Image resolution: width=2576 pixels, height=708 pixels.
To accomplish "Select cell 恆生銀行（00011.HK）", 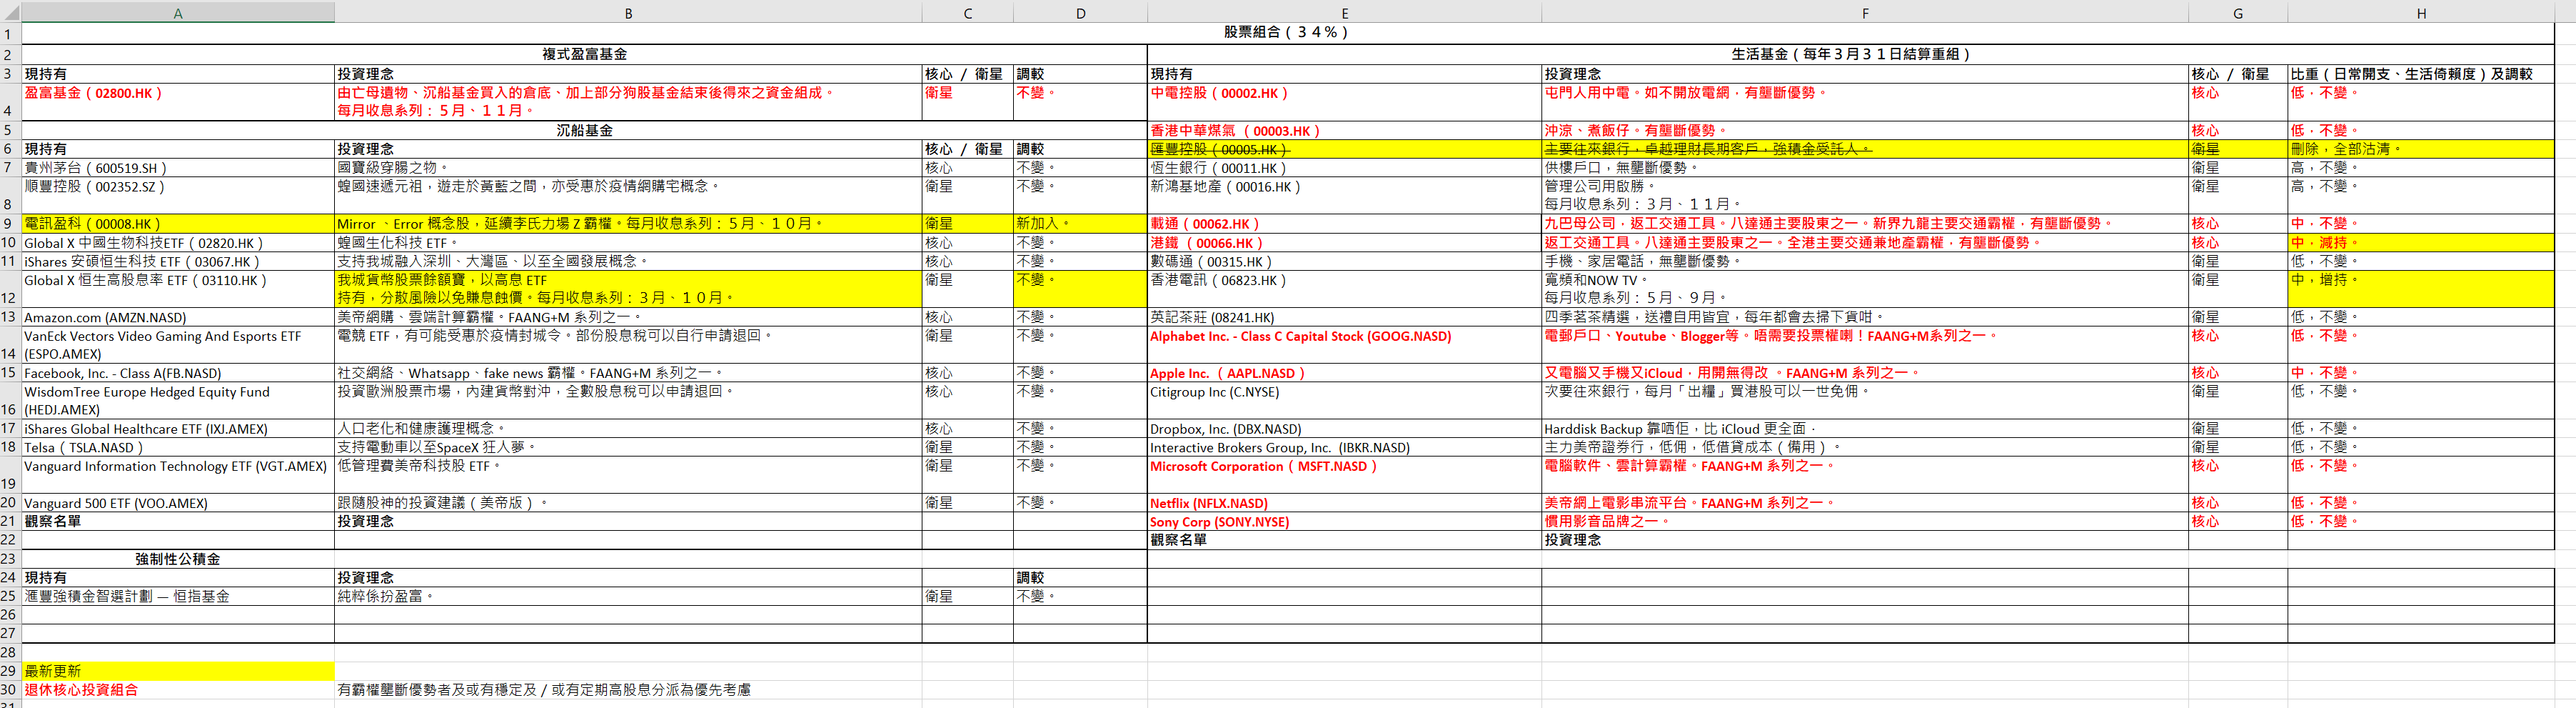I will [1344, 168].
